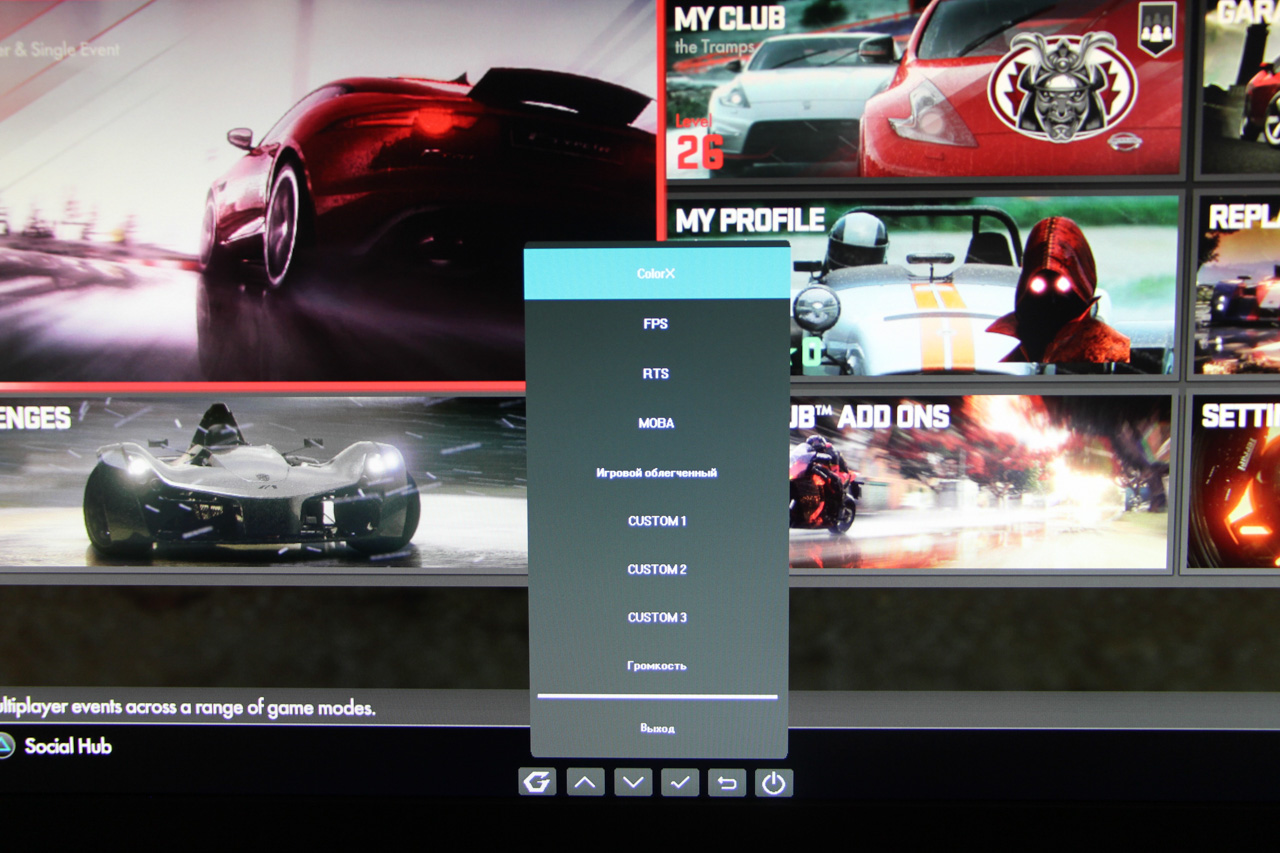Click the samurai club emblem
The height and width of the screenshot is (853, 1280).
pyautogui.click(x=1062, y=86)
